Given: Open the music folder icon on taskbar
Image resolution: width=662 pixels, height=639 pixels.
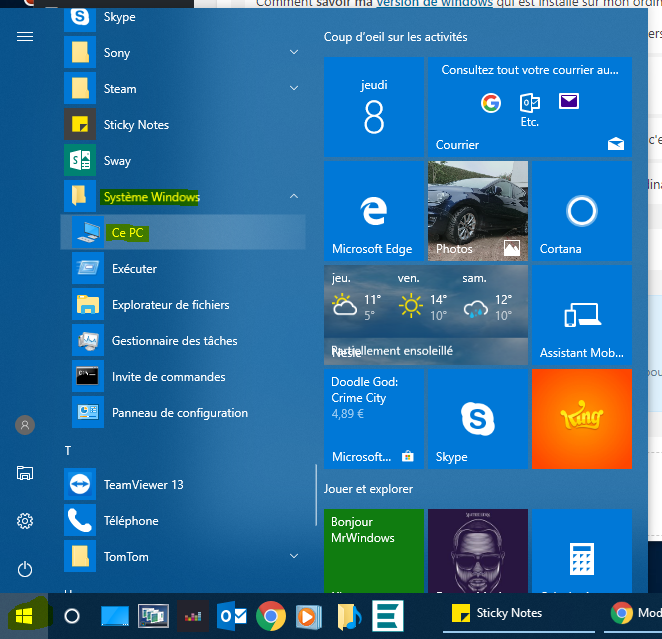Looking at the screenshot, I should pyautogui.click(x=348, y=617).
